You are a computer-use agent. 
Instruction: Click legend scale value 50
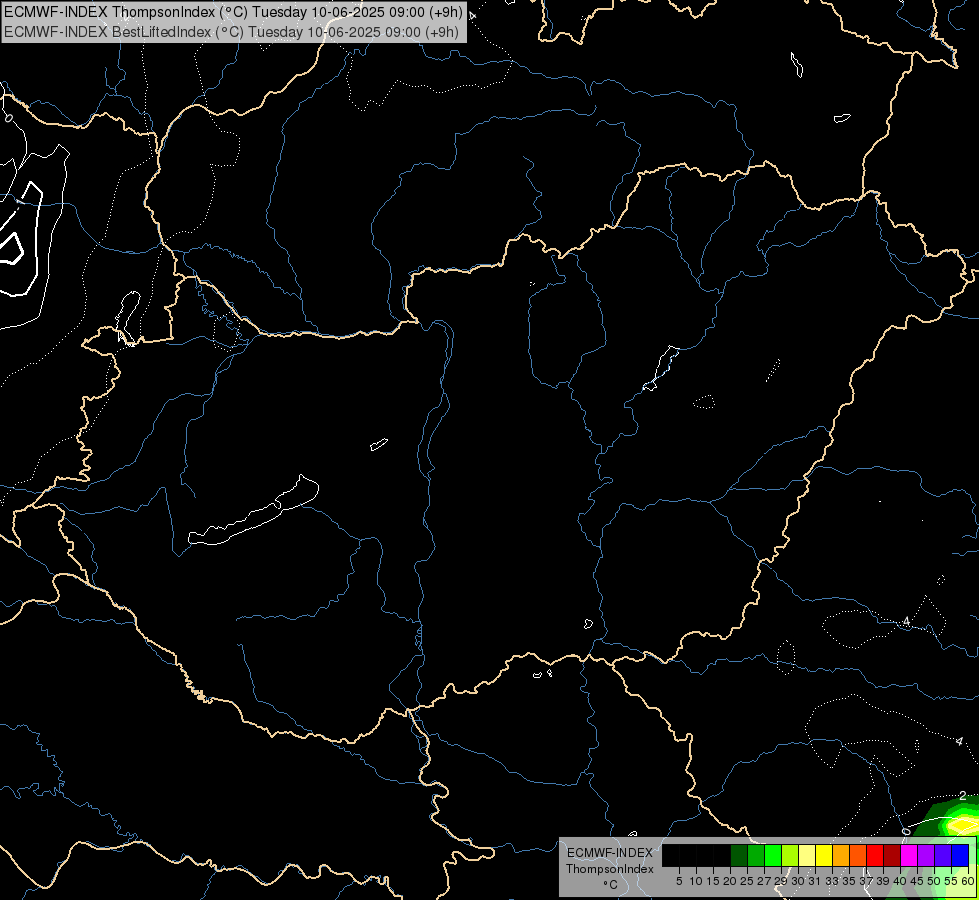tap(934, 881)
